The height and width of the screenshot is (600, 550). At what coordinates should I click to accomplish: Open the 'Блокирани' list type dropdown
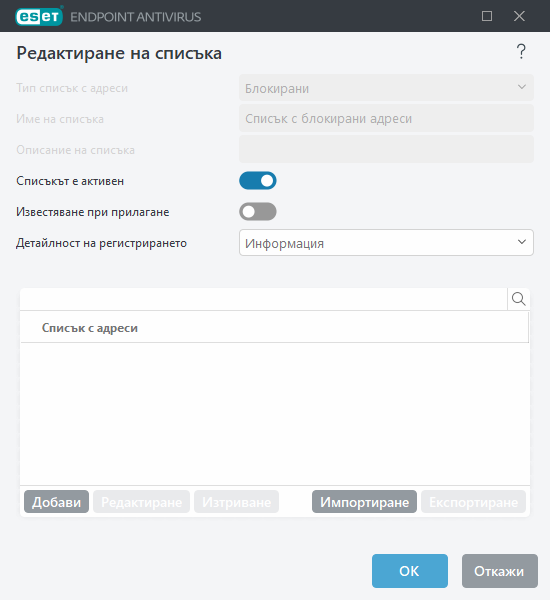click(386, 88)
